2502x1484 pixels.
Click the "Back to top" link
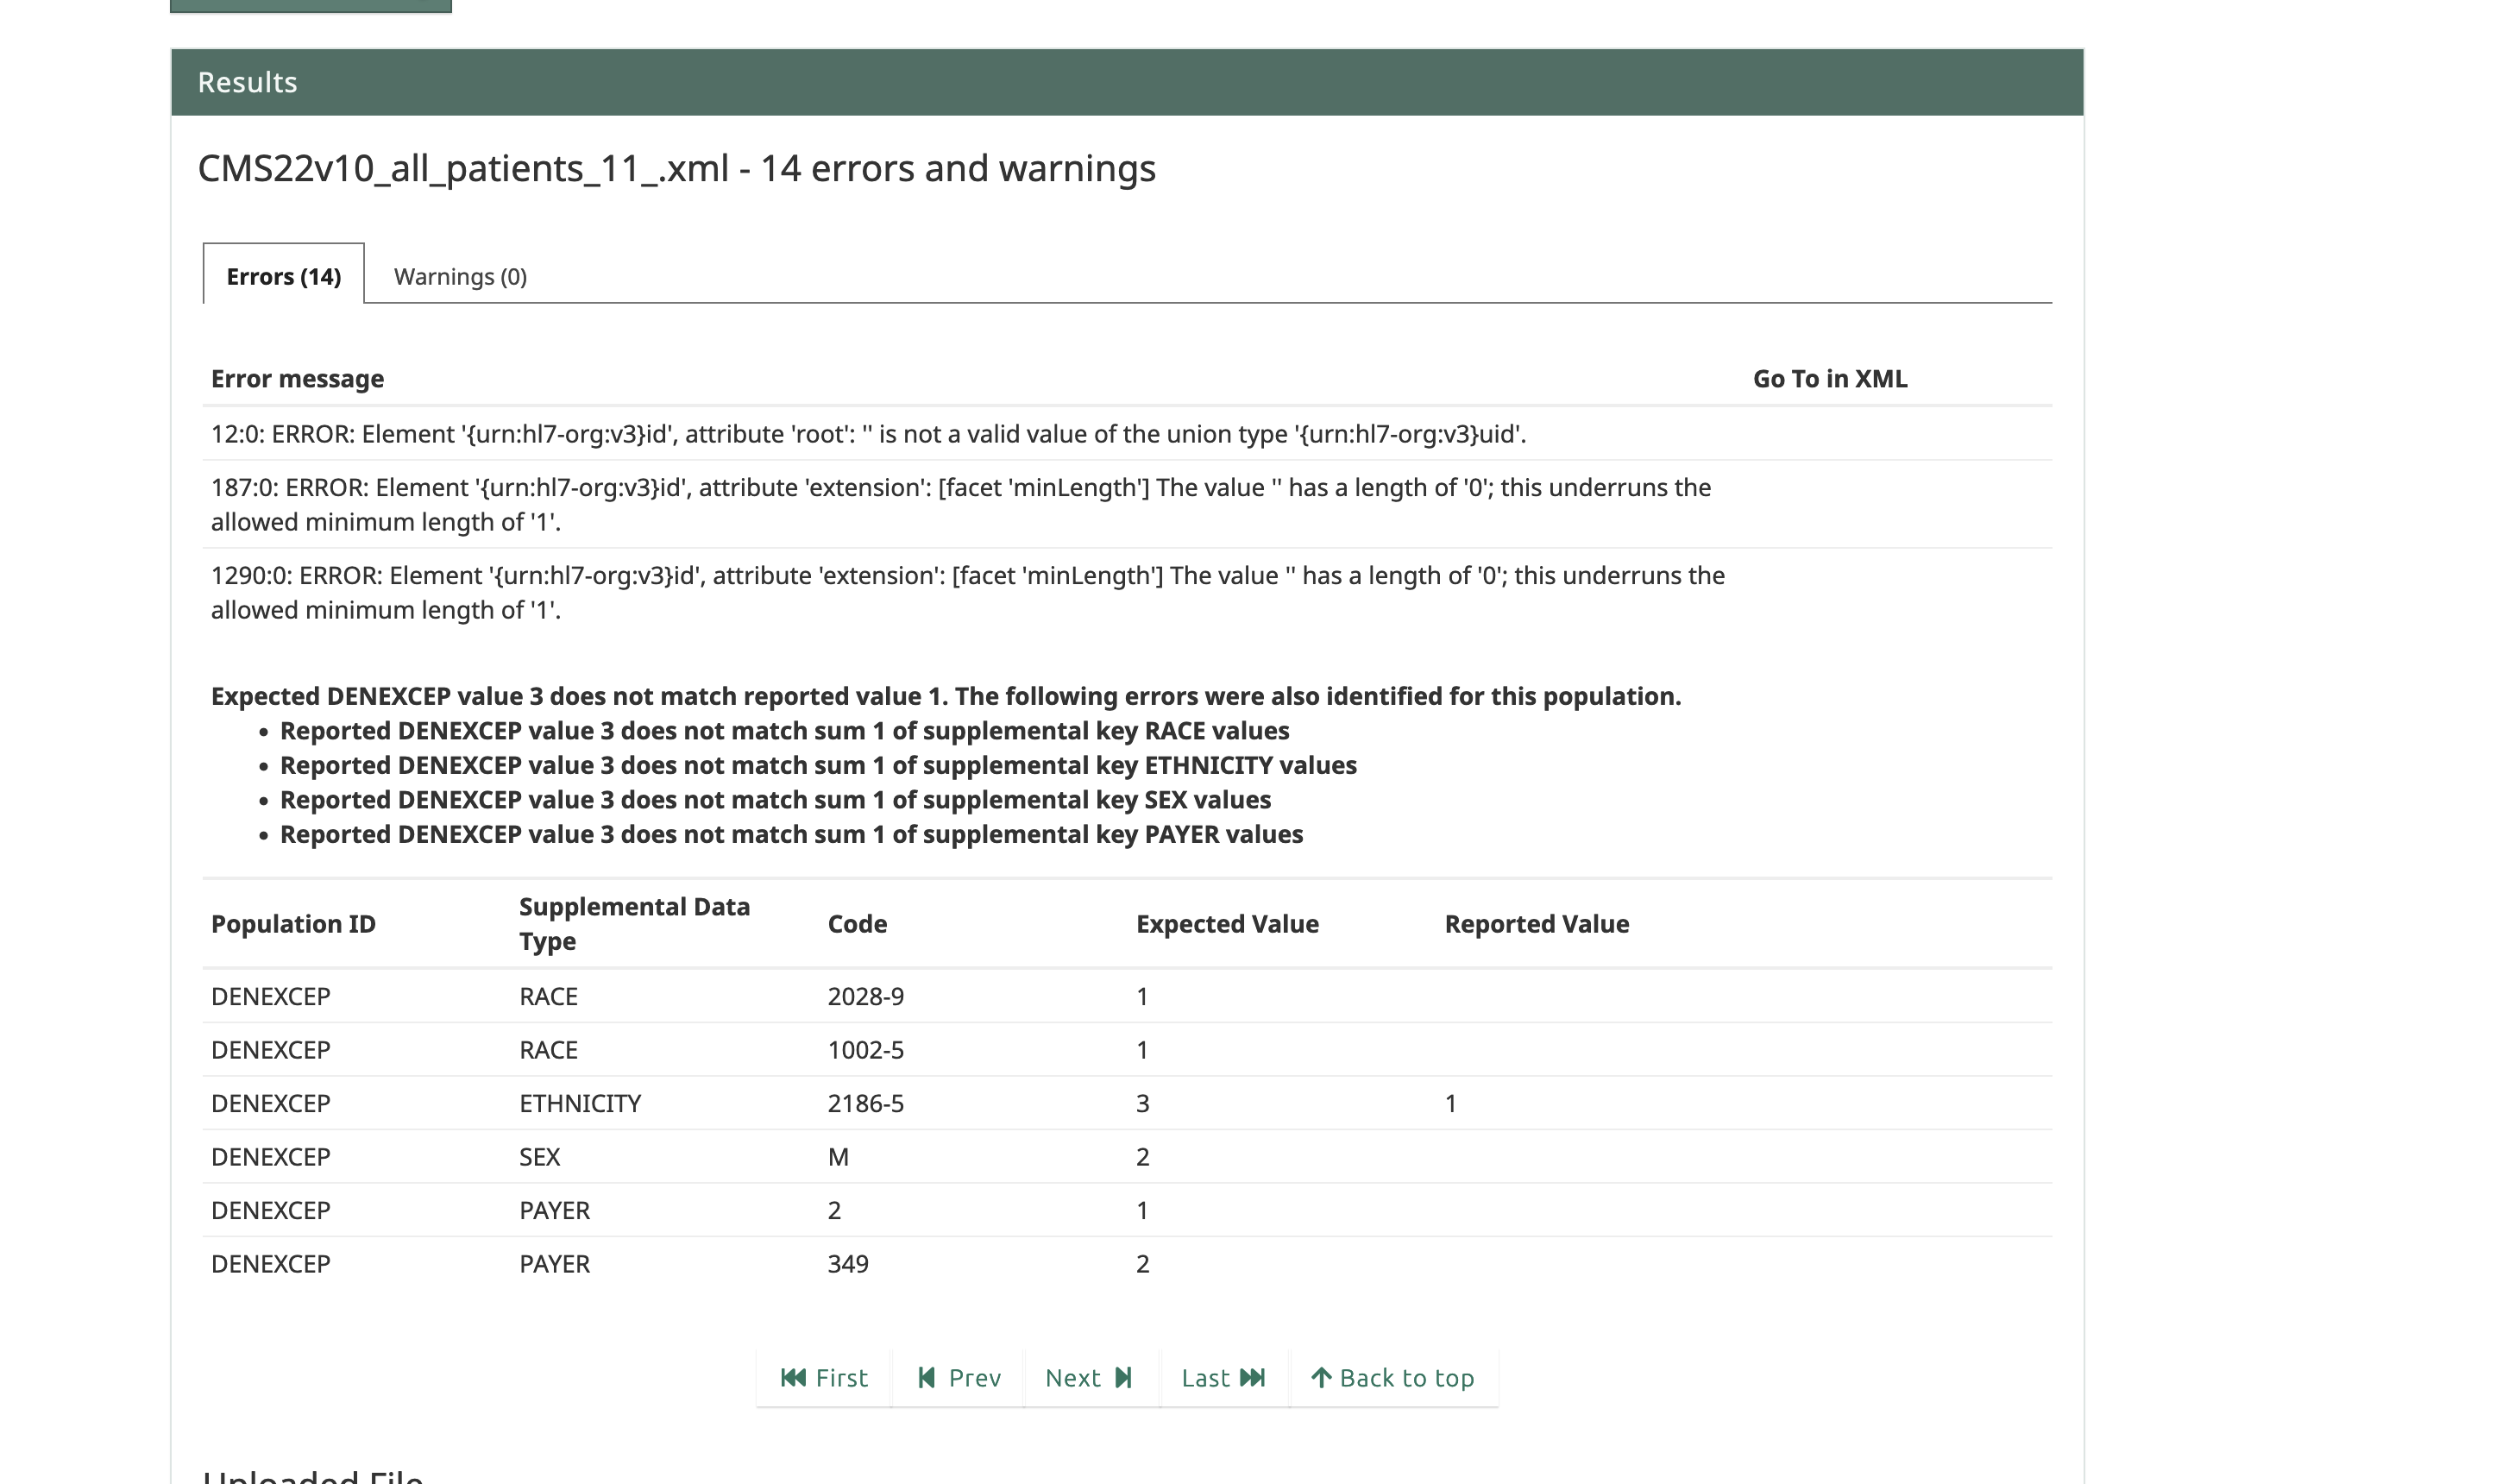tap(1406, 1377)
